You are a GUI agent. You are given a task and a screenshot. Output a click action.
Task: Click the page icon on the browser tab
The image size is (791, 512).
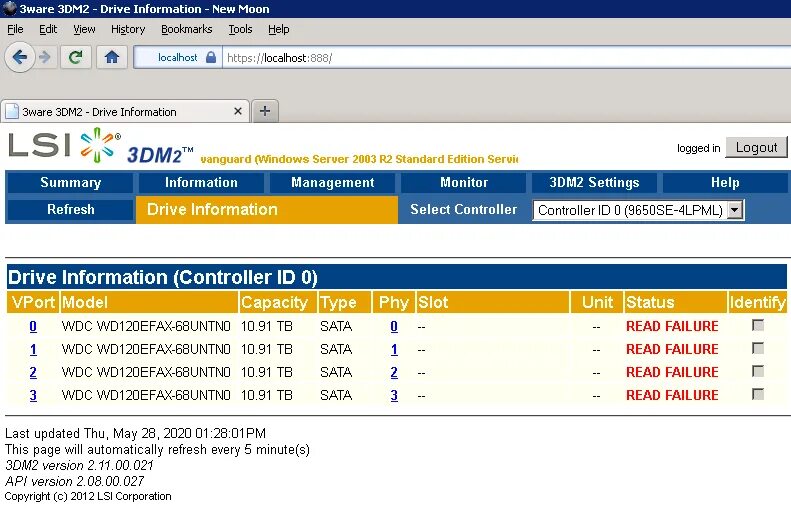pos(12,111)
